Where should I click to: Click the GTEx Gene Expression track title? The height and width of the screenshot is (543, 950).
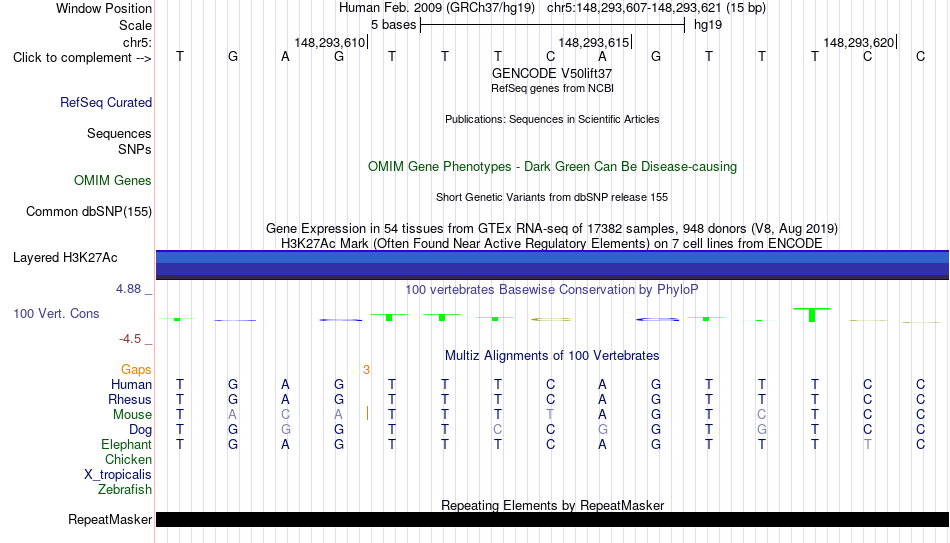(552, 228)
